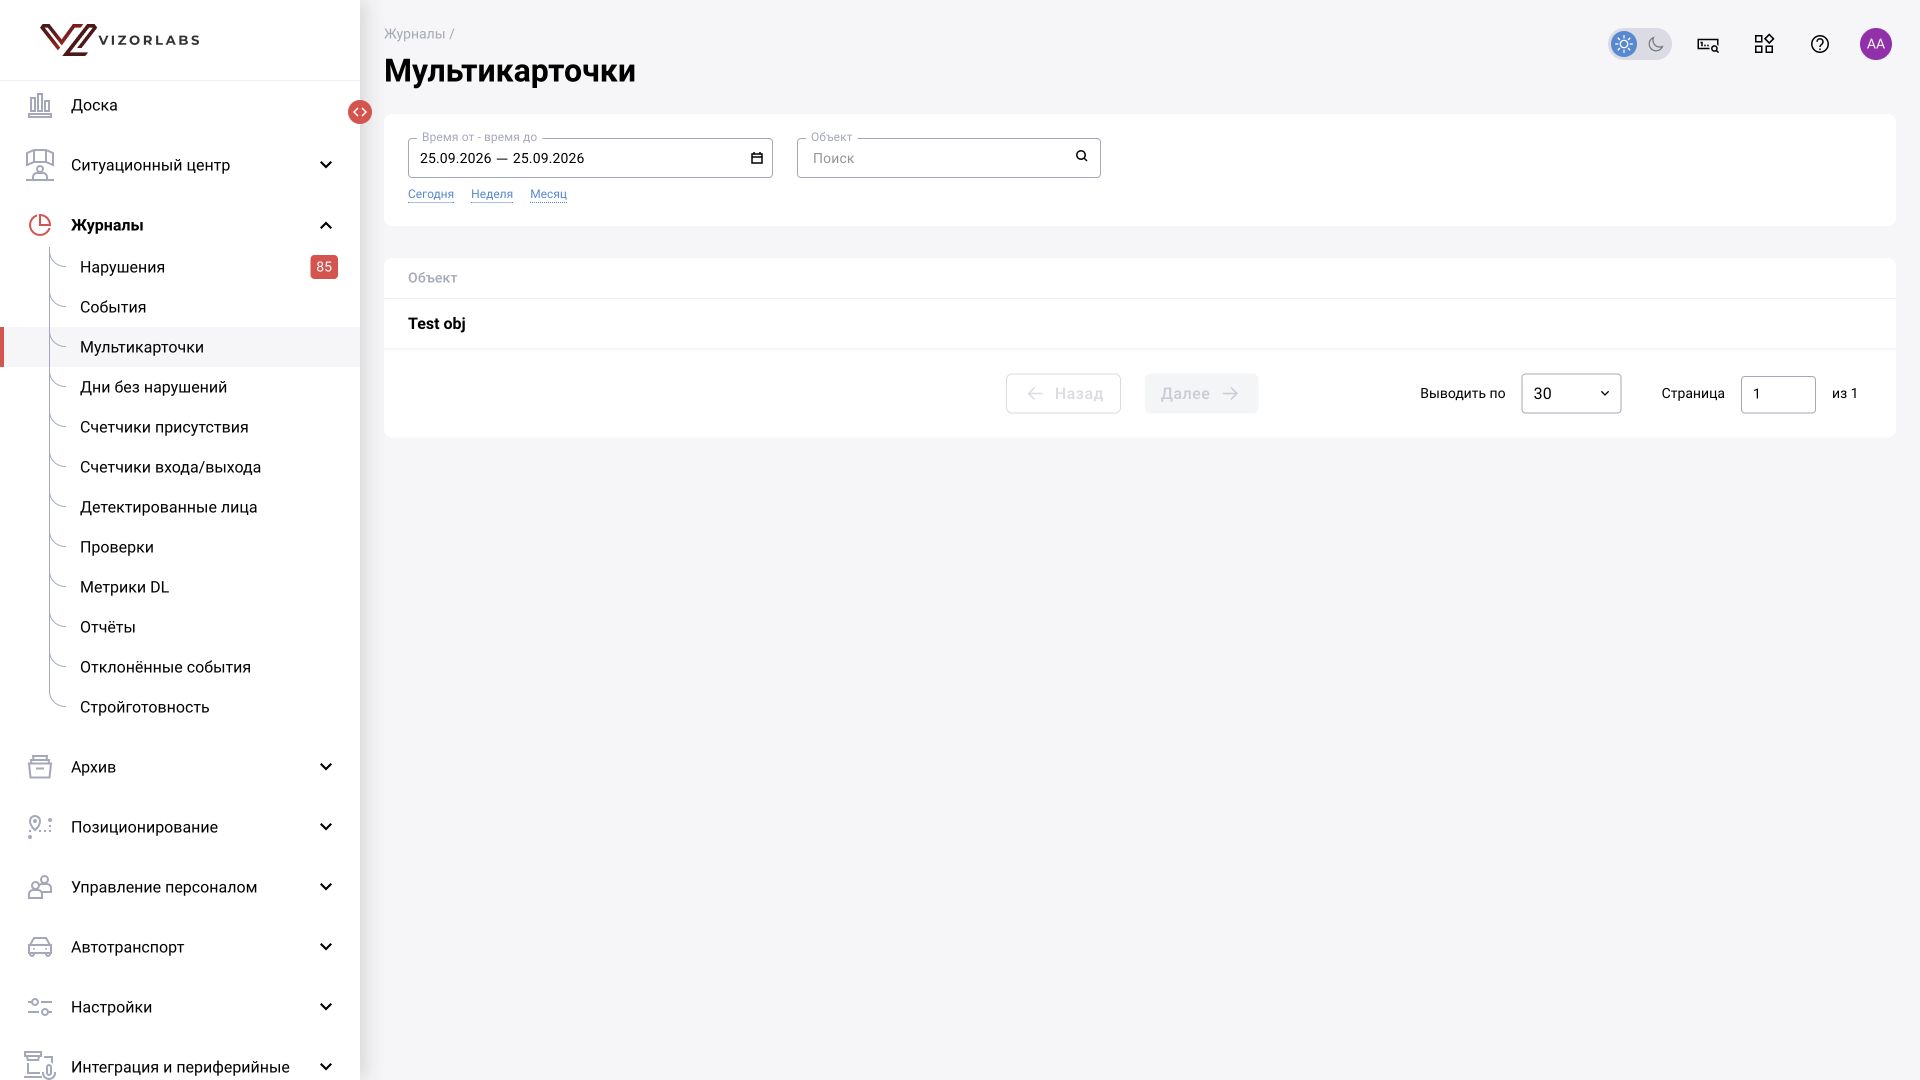Click the Настройки sliders icon

click(40, 1007)
